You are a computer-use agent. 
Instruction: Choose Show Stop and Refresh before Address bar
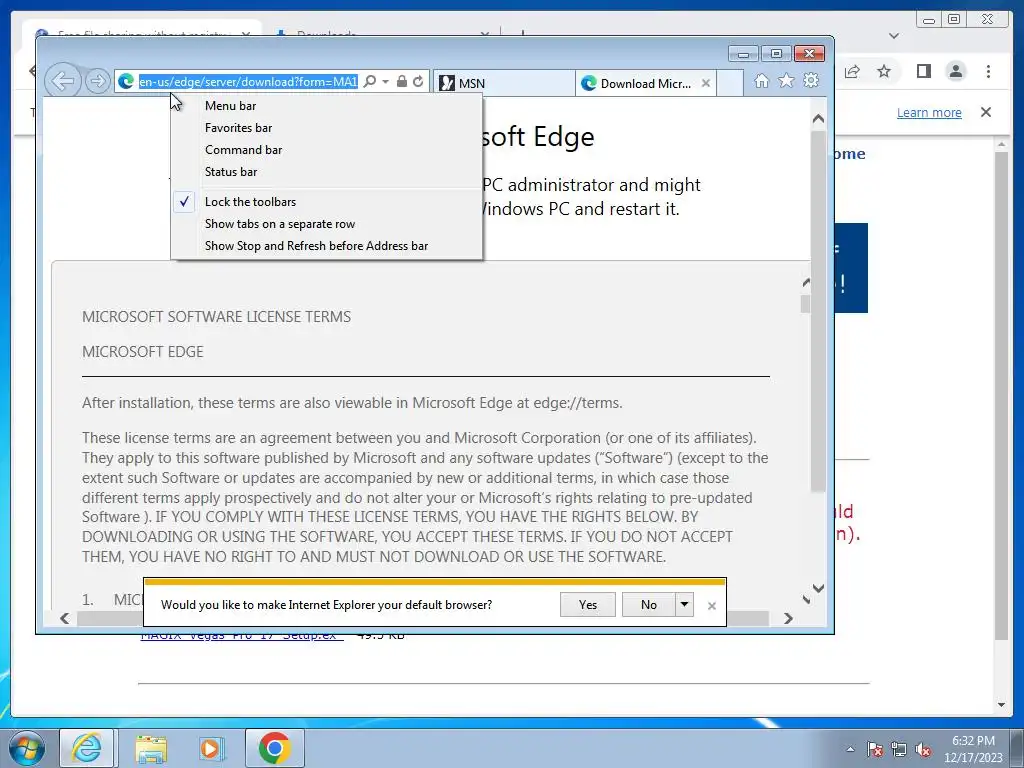tap(327, 246)
